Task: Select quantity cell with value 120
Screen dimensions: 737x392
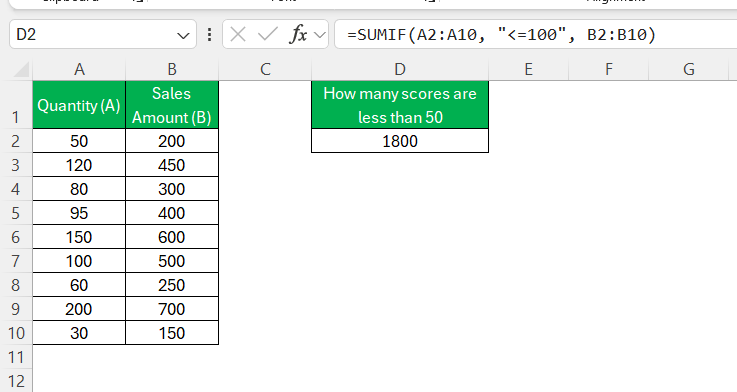Action: (79, 165)
